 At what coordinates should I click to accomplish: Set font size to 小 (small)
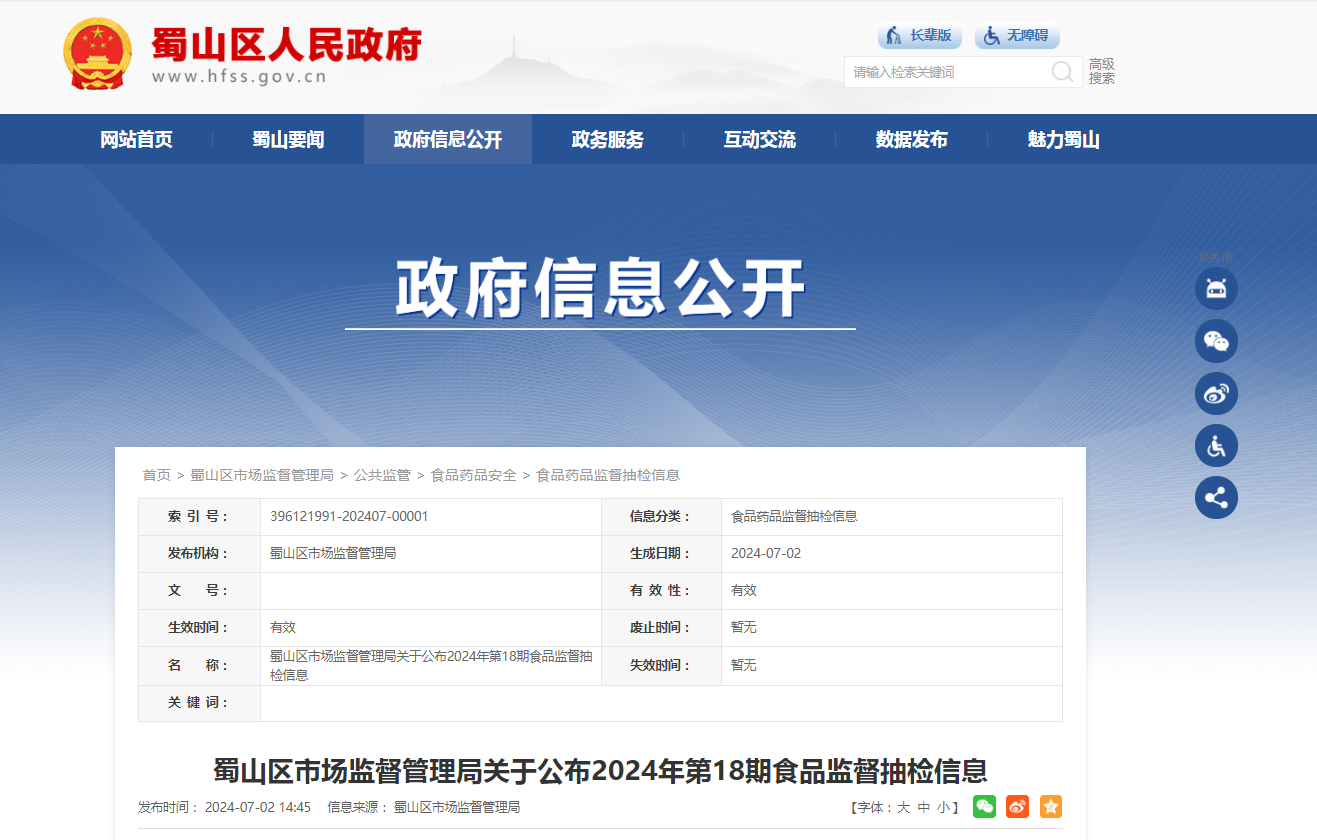pos(943,808)
